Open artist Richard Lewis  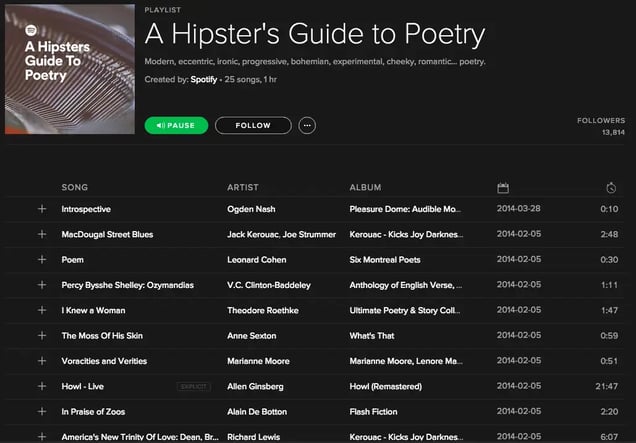coord(254,437)
